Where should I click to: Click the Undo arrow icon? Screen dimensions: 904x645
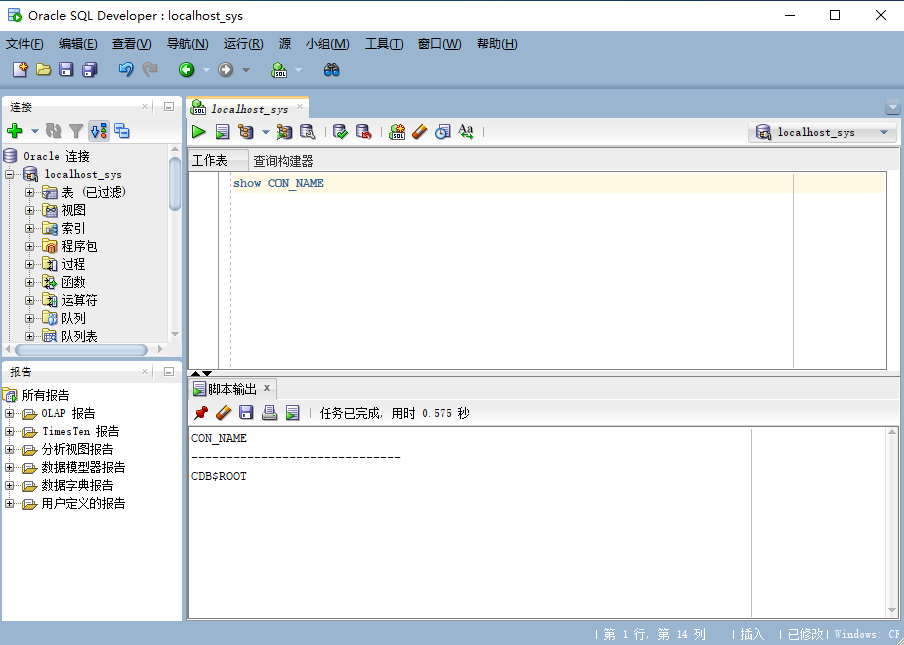pos(126,70)
